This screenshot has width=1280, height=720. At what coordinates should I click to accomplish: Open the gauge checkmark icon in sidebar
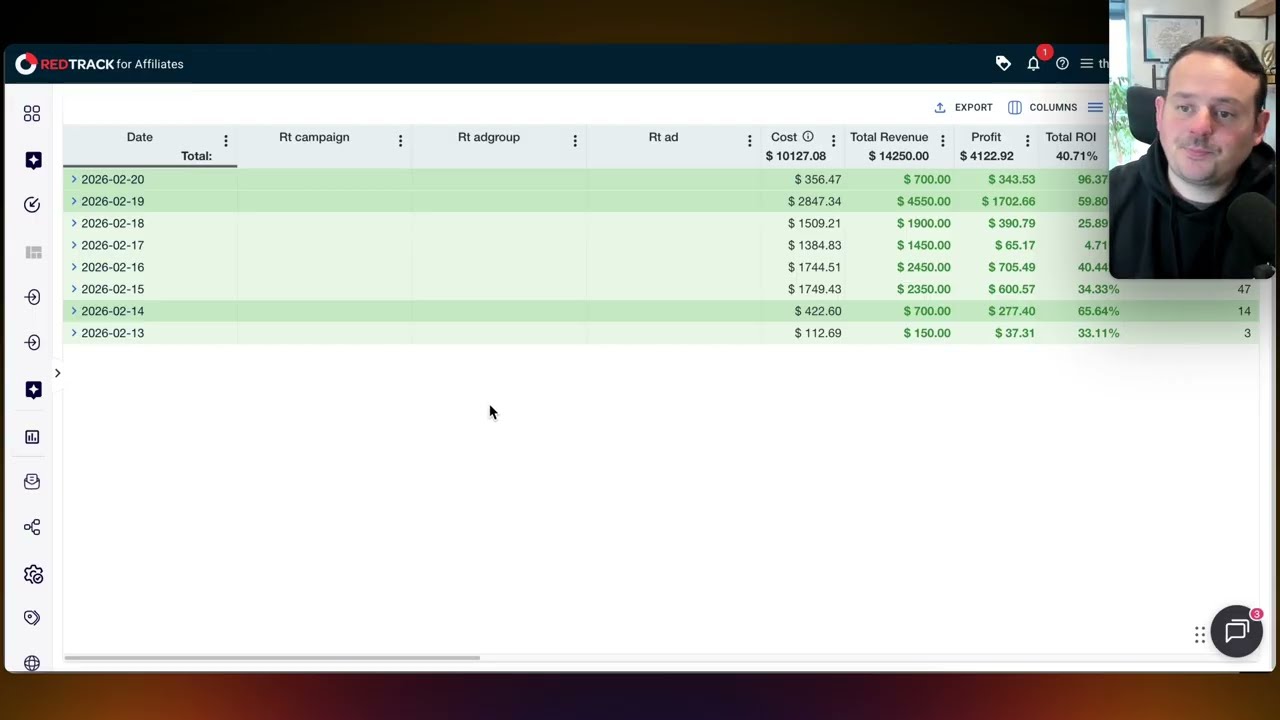(32, 205)
